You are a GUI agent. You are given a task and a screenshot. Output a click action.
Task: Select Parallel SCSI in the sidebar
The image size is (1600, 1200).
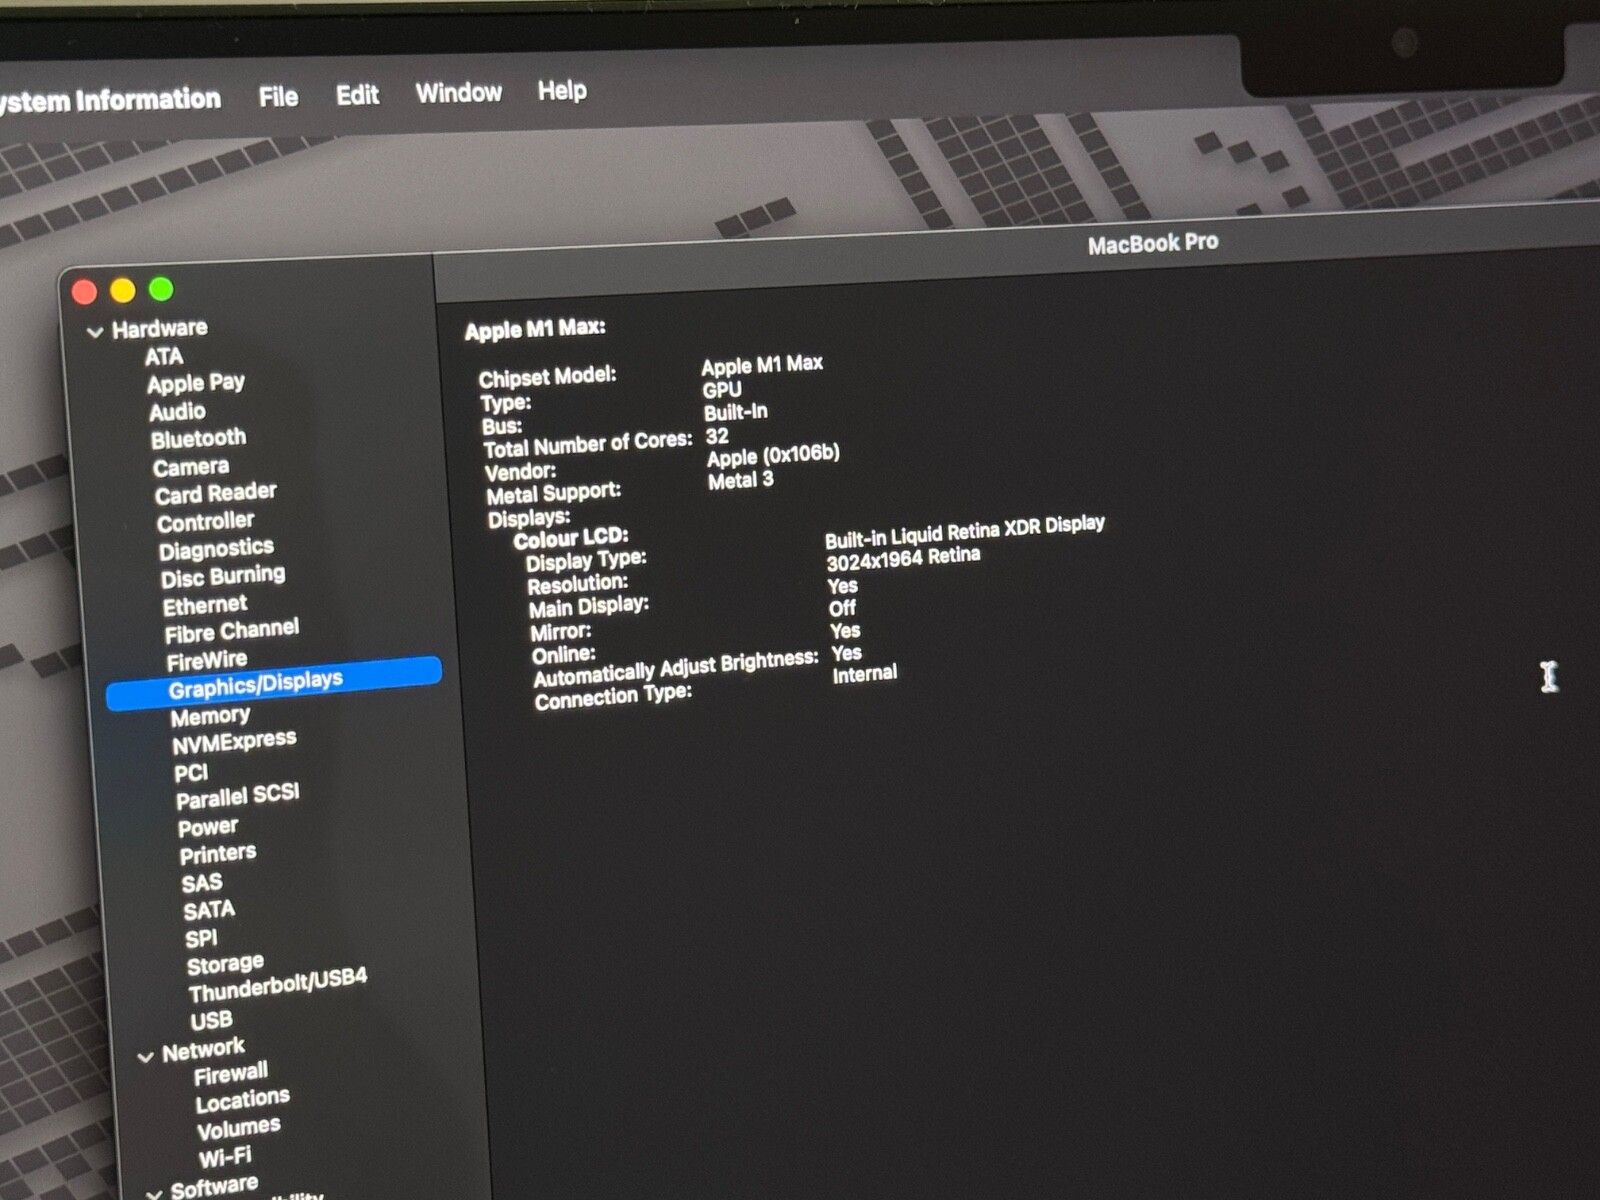pyautogui.click(x=238, y=797)
